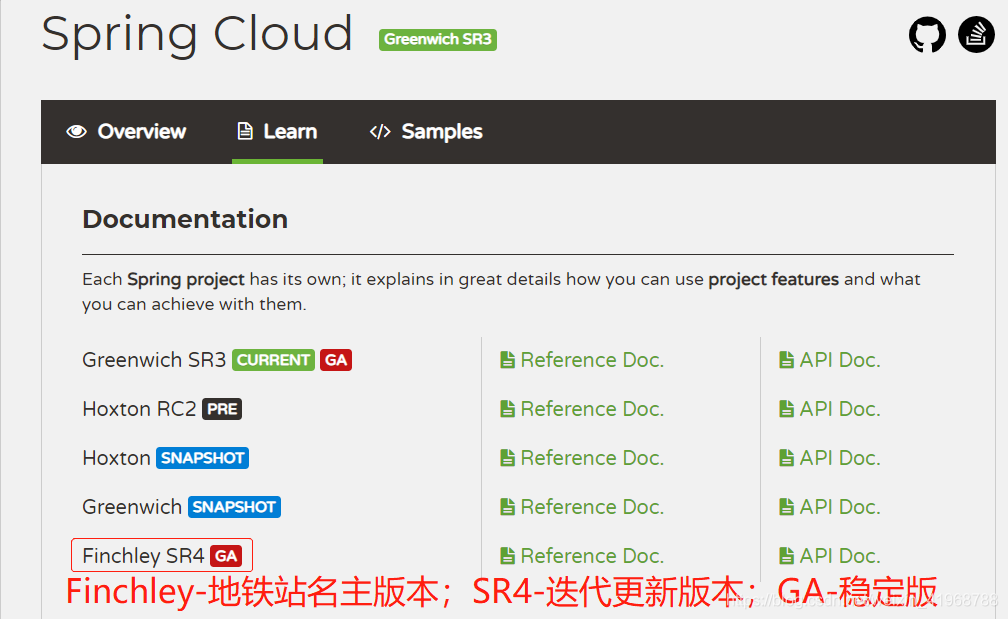Click document icon of Greenwich SNAPSHOT Reference Doc
Screen dimensions: 1008x619
click(507, 507)
